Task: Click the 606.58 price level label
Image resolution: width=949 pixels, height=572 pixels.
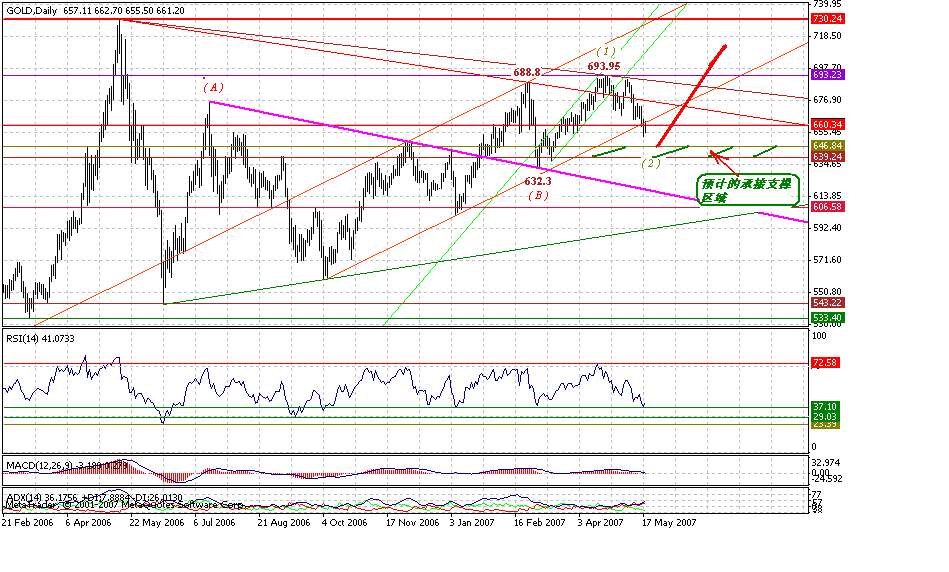Action: click(x=827, y=207)
